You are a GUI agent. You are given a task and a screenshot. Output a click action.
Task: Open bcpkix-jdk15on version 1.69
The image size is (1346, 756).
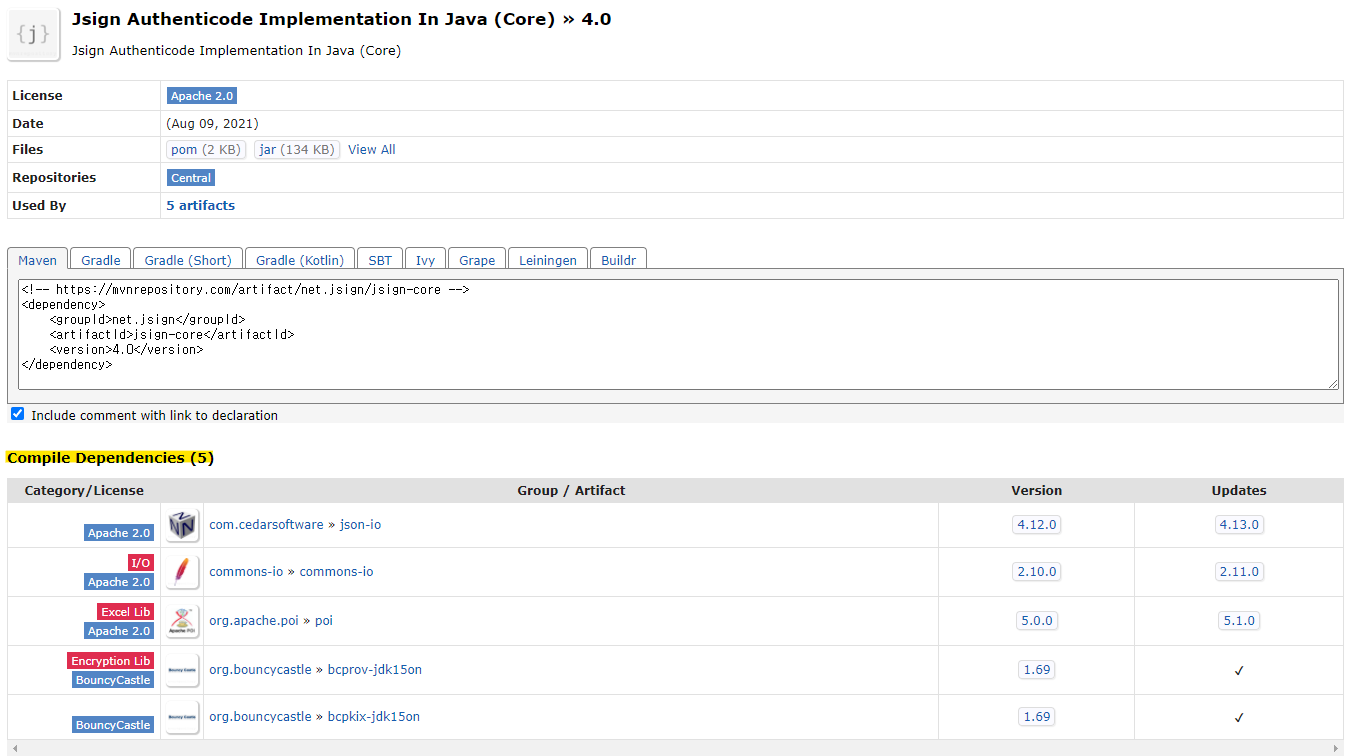coord(1036,717)
